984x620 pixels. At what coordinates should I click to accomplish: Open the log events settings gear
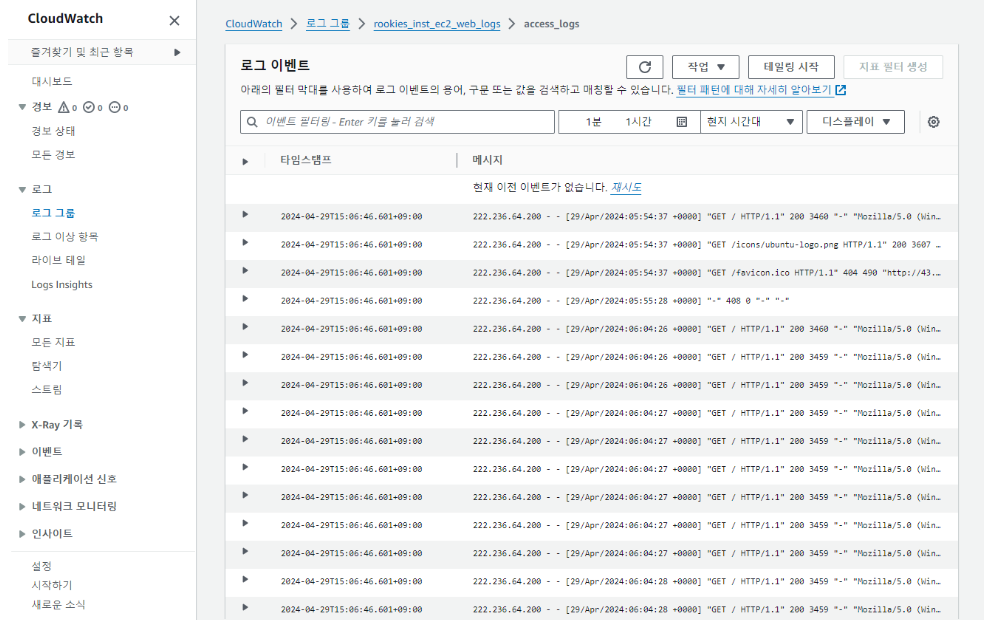[x=934, y=122]
